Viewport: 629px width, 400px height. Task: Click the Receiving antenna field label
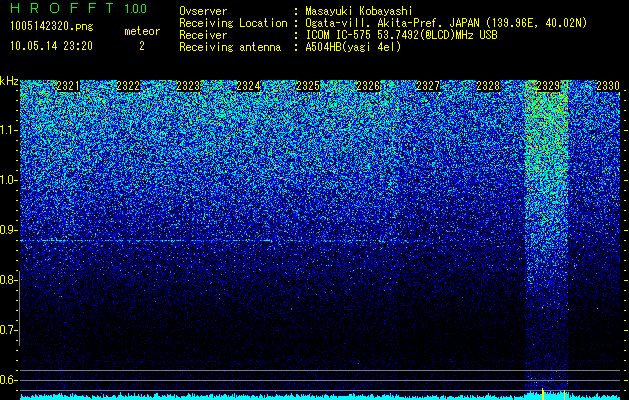[x=230, y=47]
